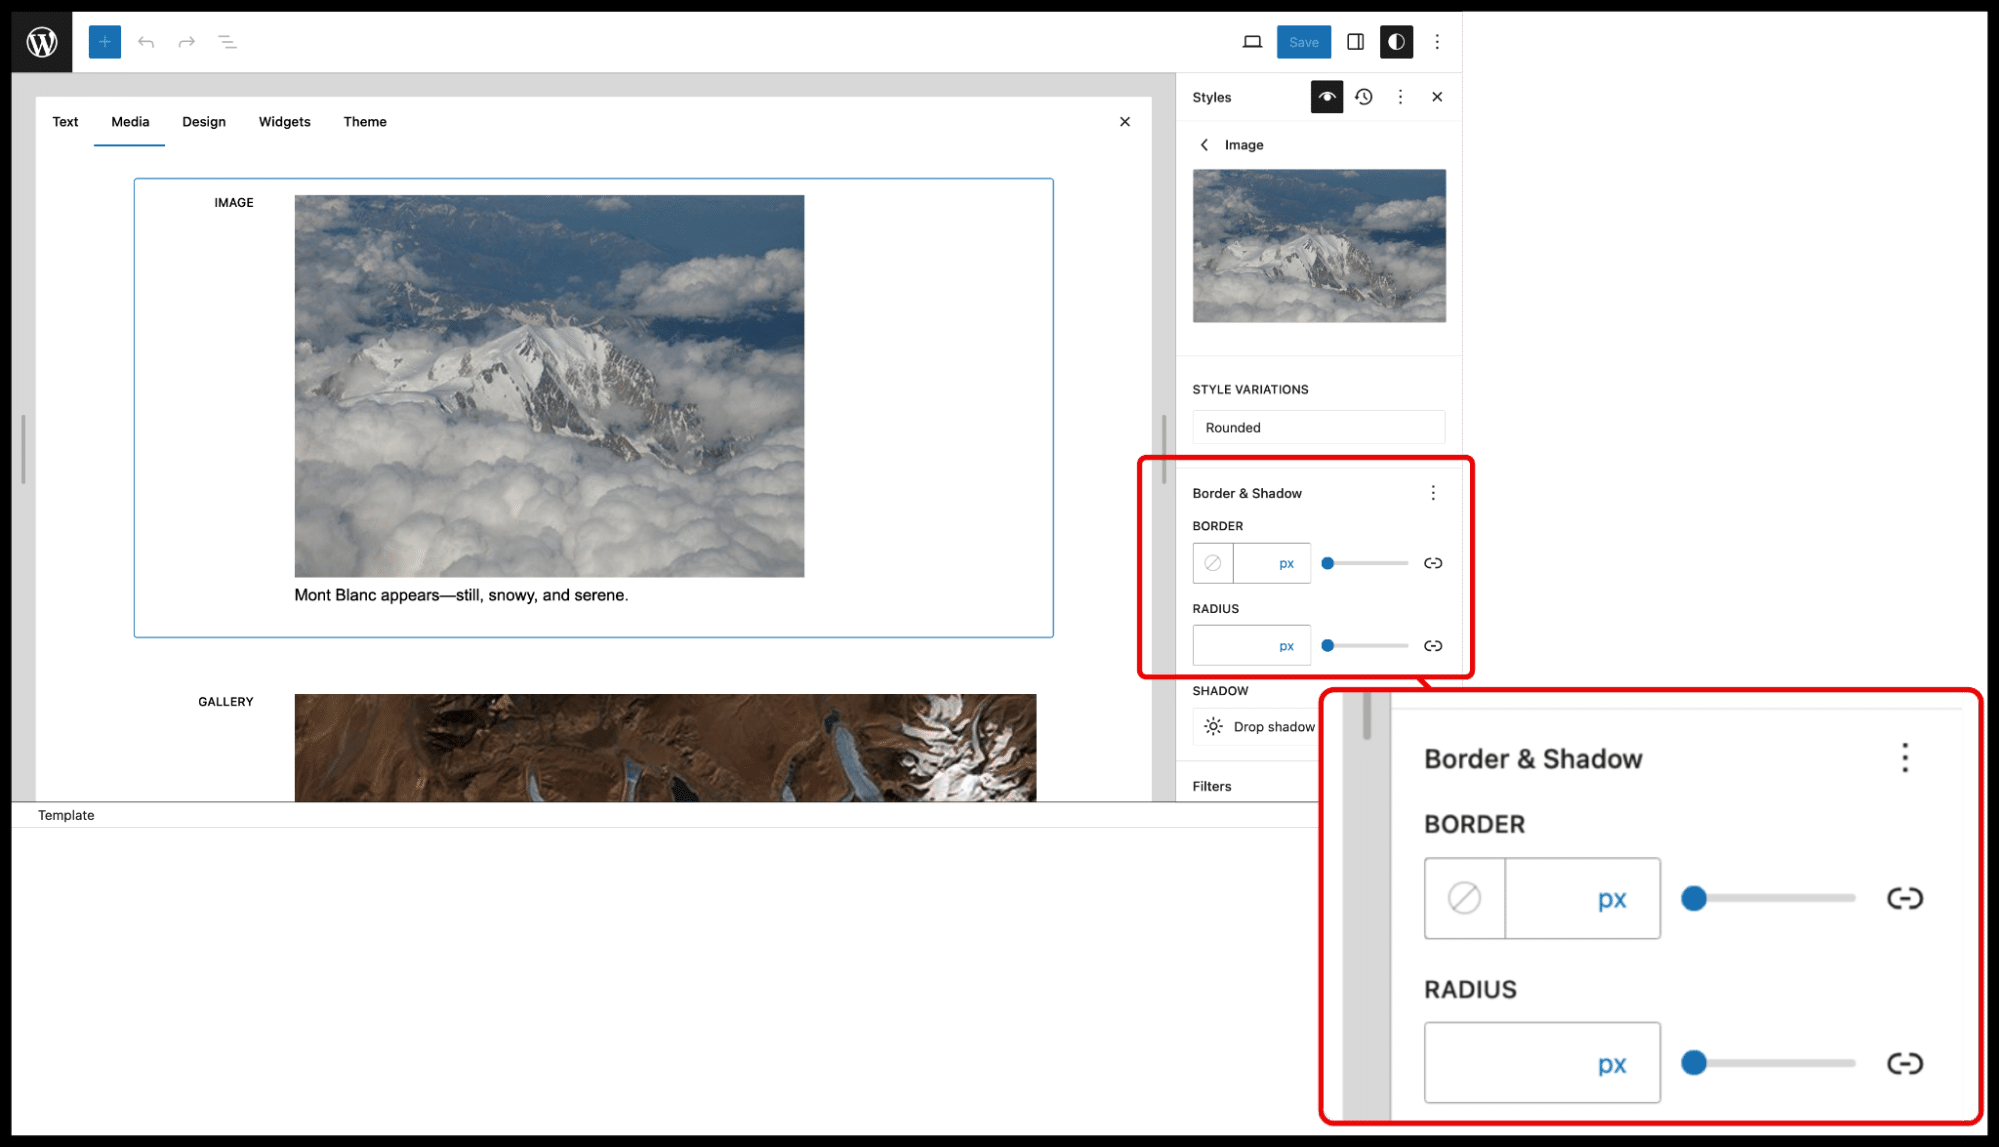Select the Media tab
The height and width of the screenshot is (1147, 1999).
click(x=130, y=122)
